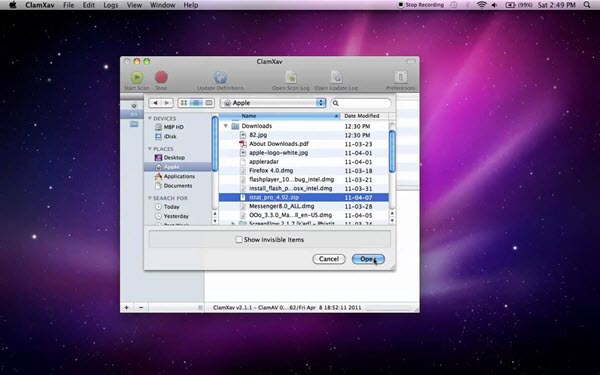600x375 pixels.
Task: Click the file list vertical scrollbar
Action: tap(392, 152)
